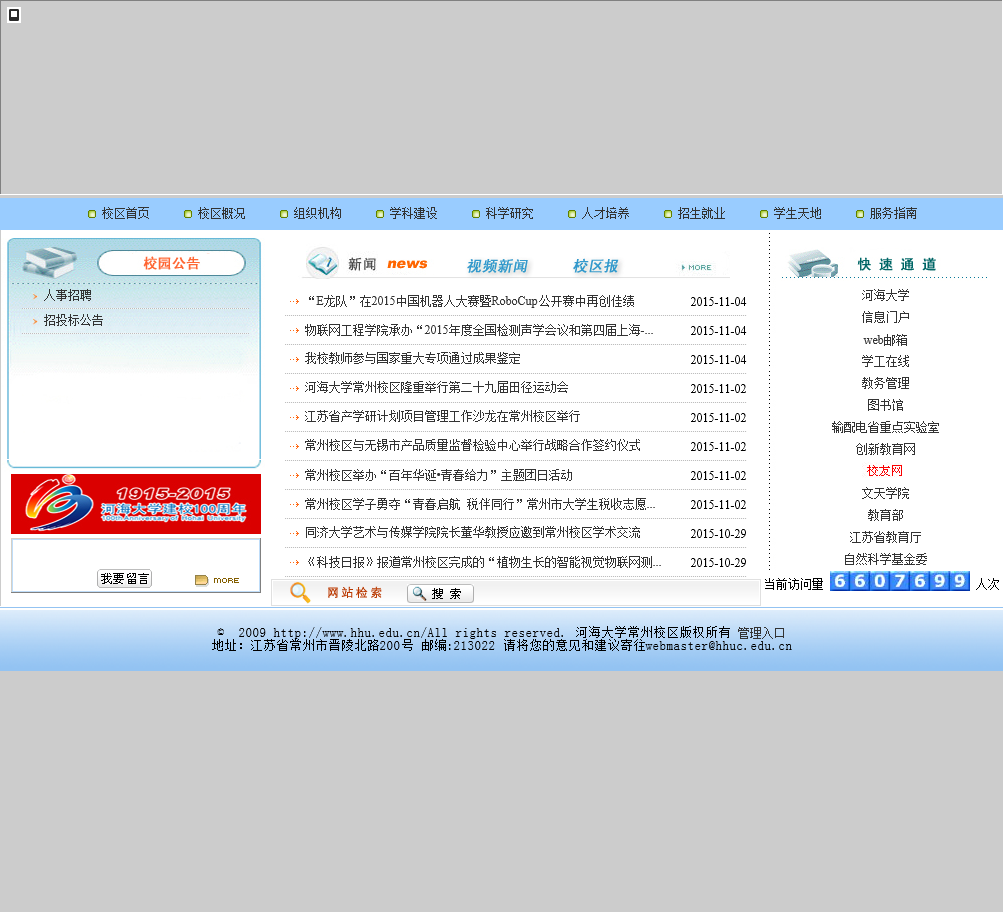Viewport: 1003px width, 912px height.
Task: Open the 文天学院 quick link
Action: pos(885,493)
